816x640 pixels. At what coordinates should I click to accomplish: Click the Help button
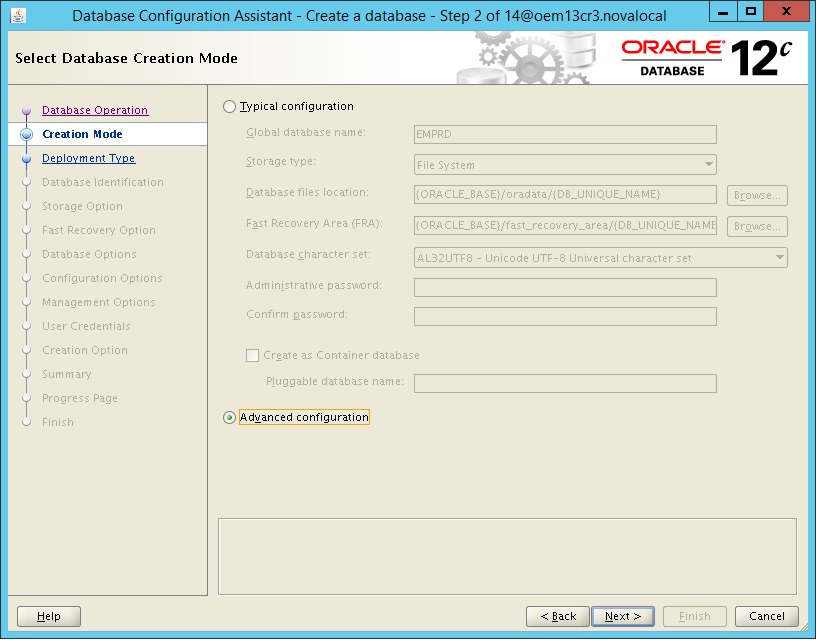[x=49, y=617]
